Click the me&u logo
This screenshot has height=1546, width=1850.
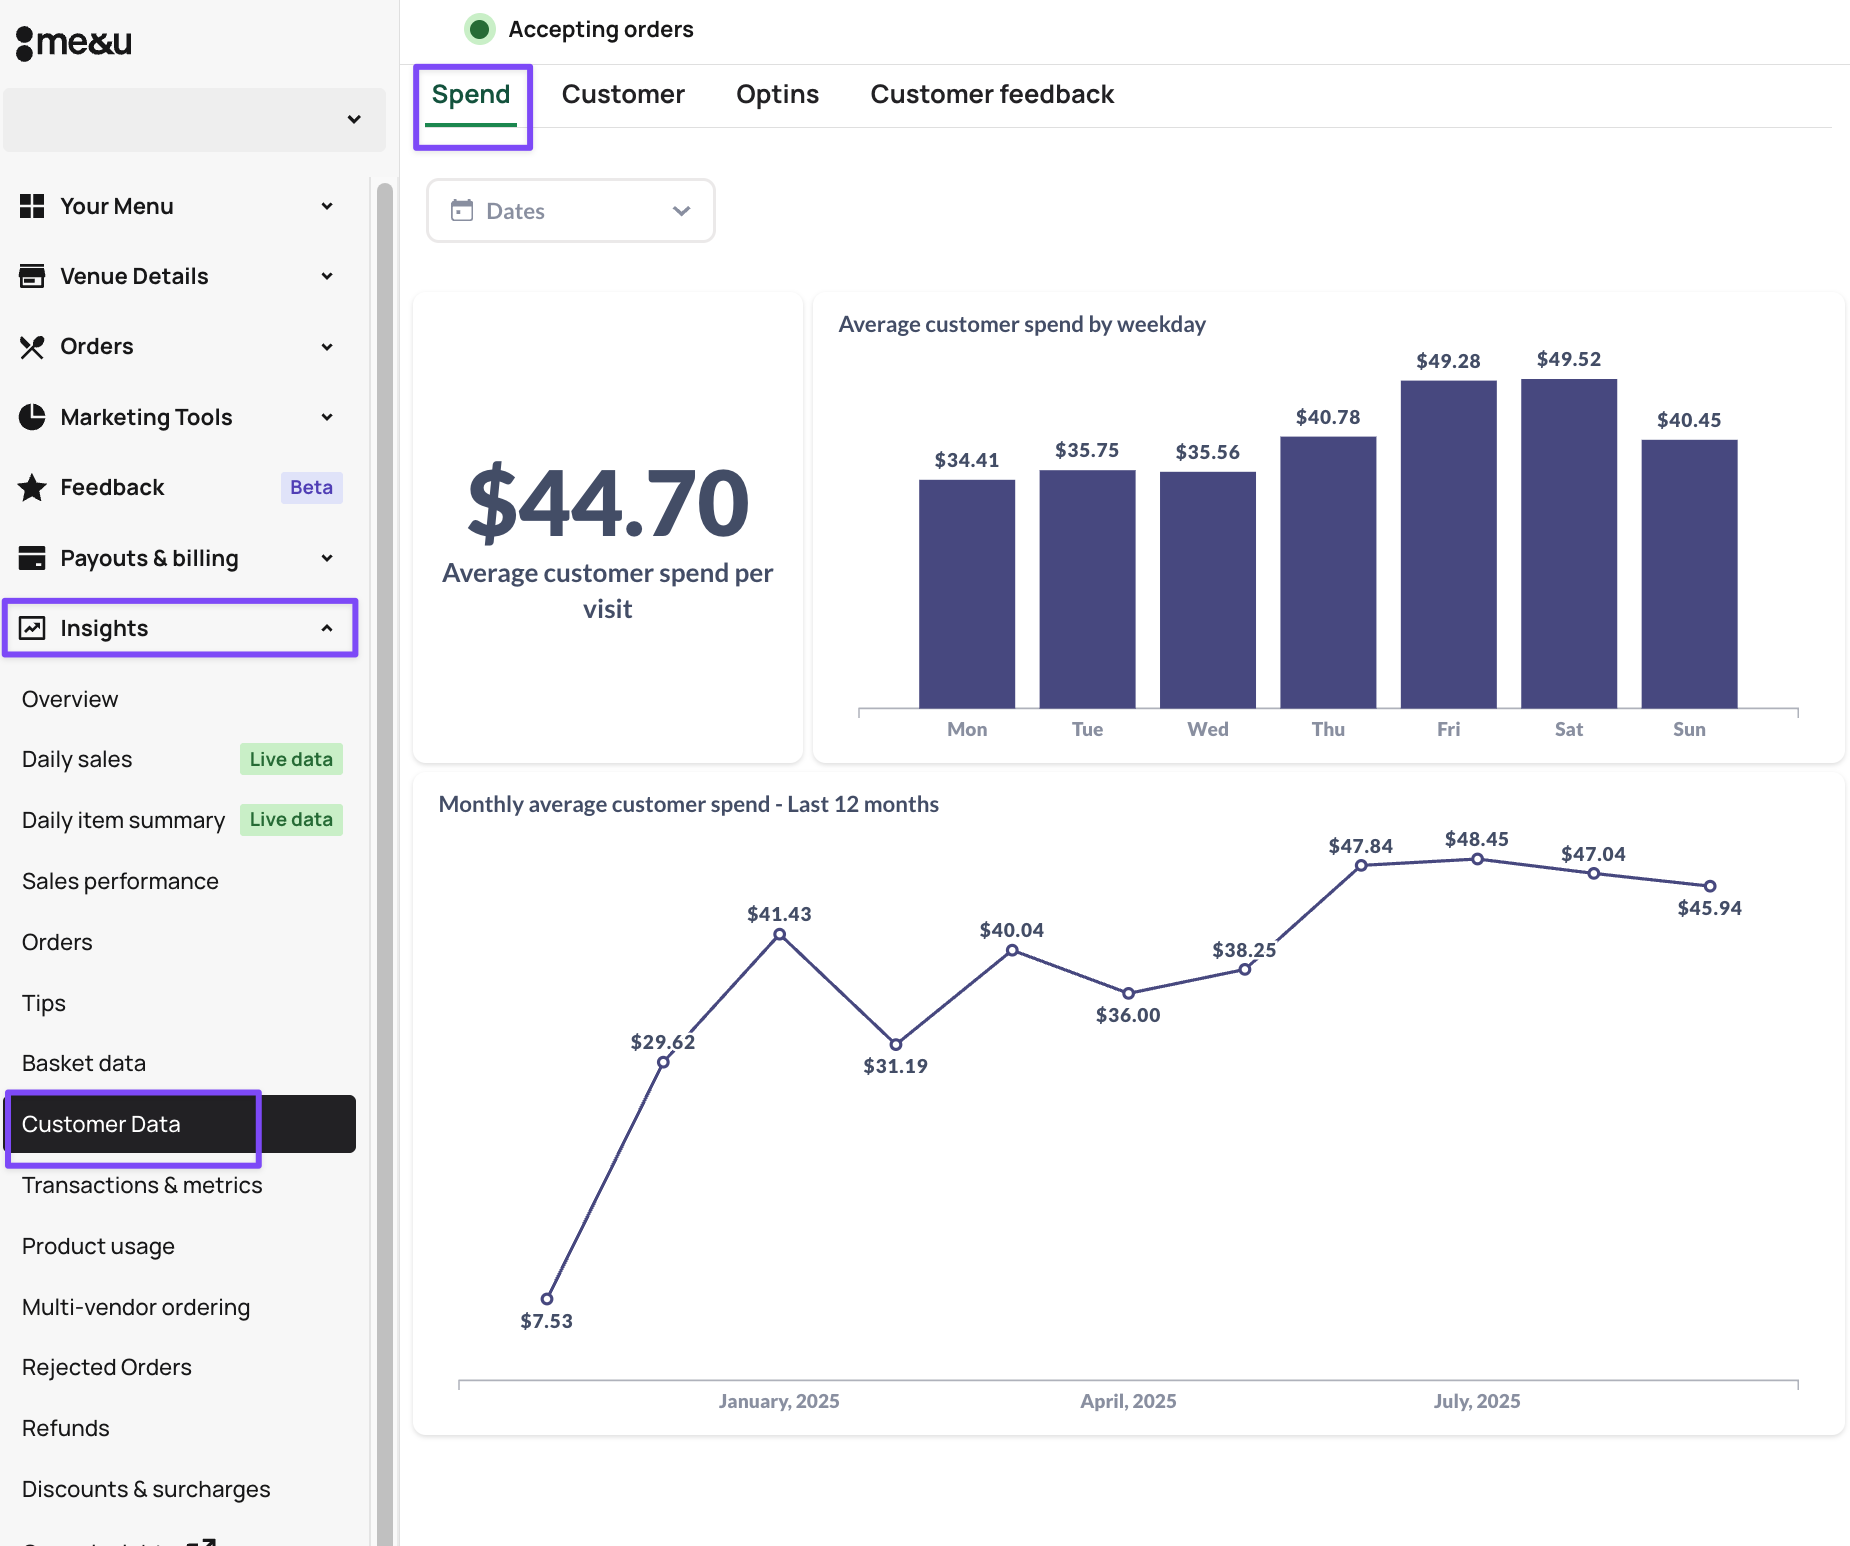pos(74,42)
